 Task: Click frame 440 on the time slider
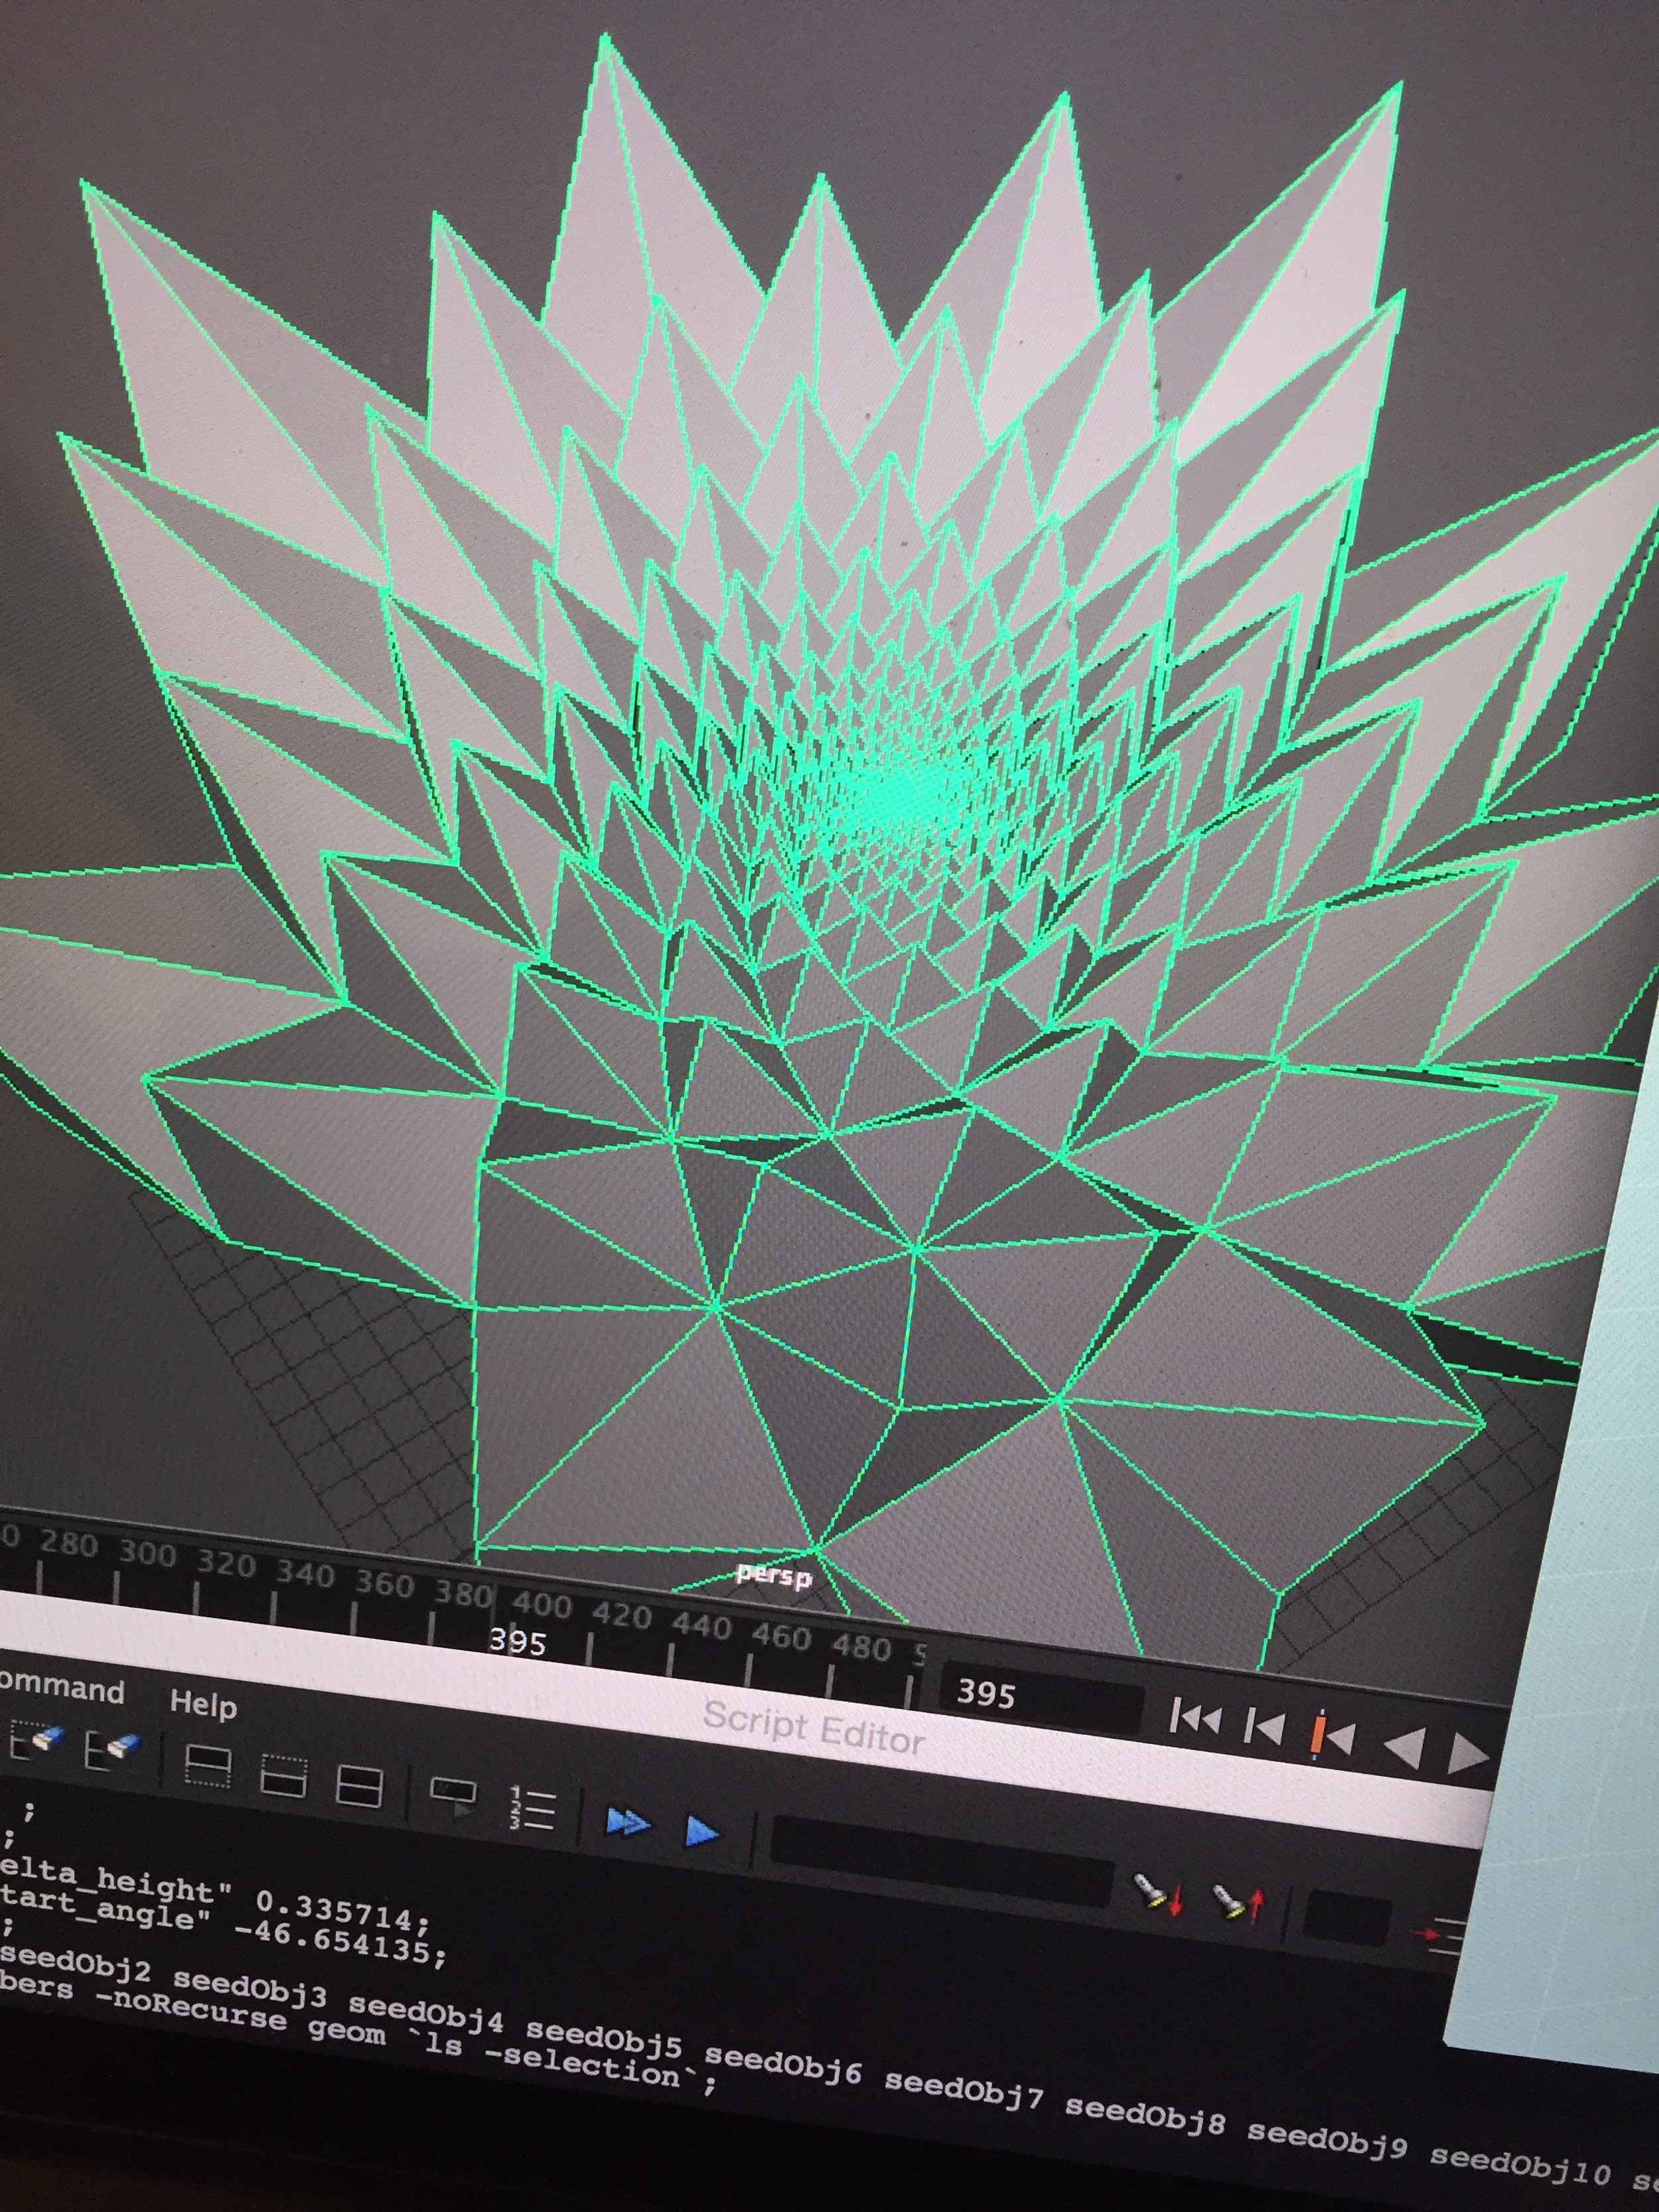pos(701,1626)
